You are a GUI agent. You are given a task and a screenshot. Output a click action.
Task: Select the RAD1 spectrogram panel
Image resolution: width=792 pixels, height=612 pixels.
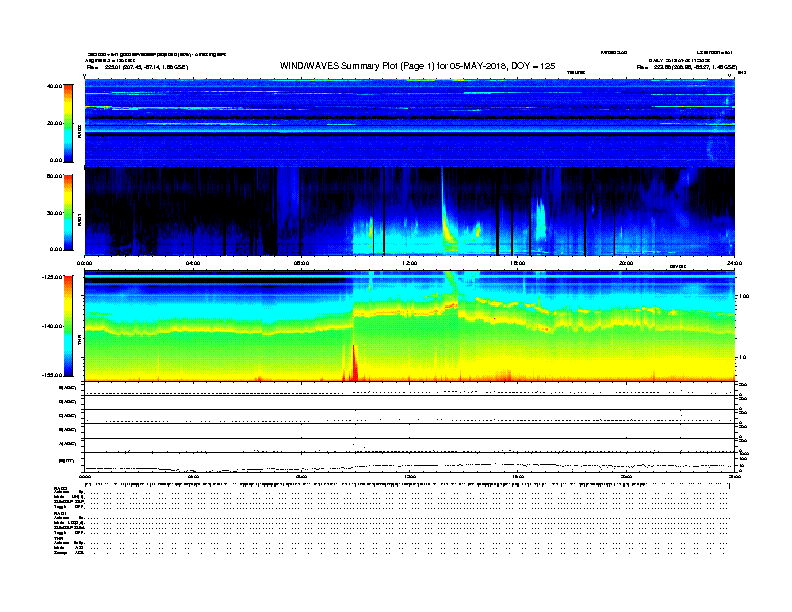[410, 212]
